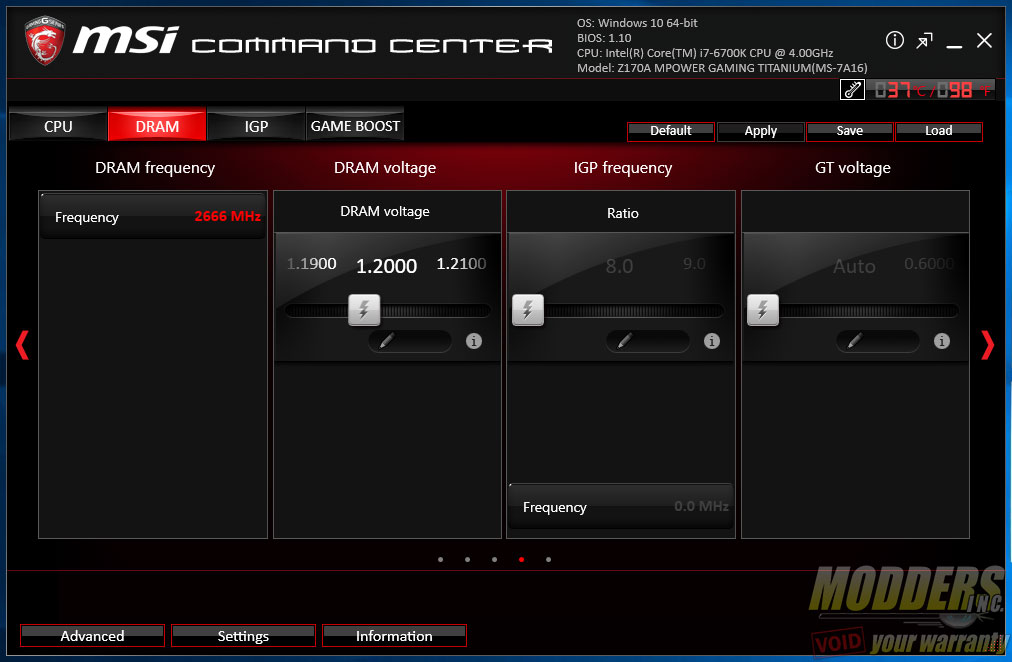1012x662 pixels.
Task: Select the 0.6000 GT voltage value
Action: 929,263
